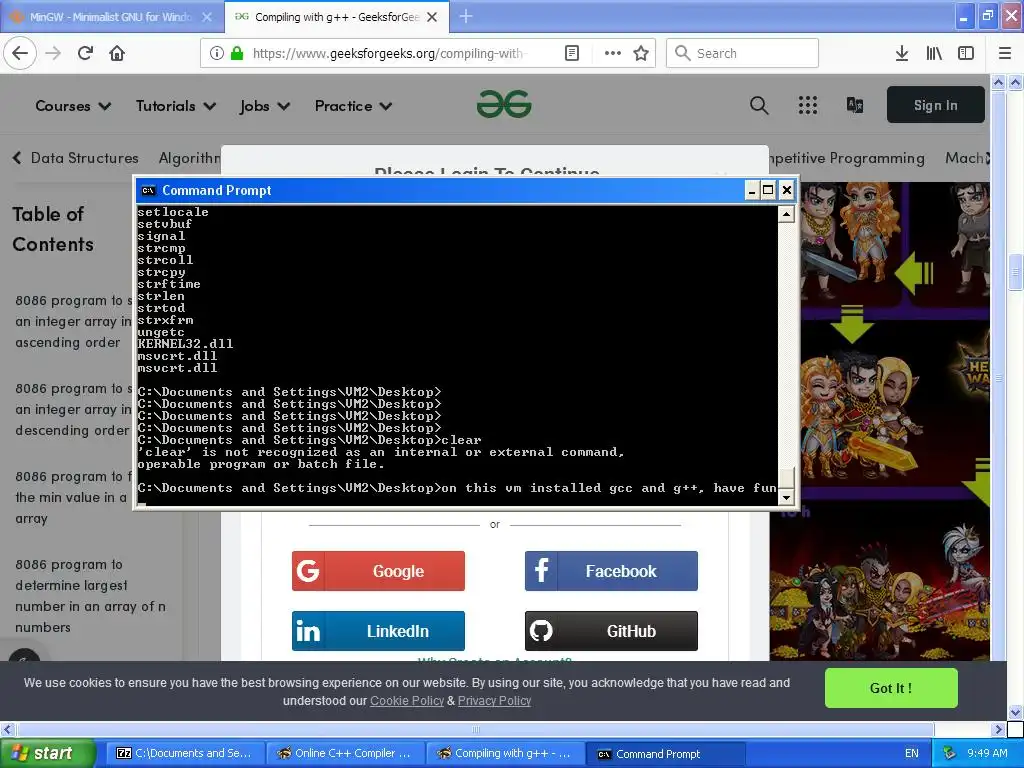Open the Data Structures topic link

84,158
